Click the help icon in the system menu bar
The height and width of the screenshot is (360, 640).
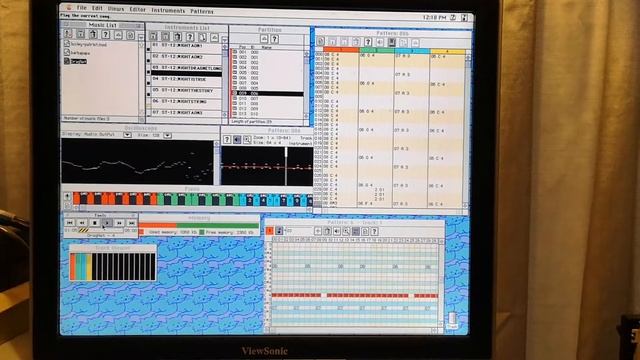(453, 18)
